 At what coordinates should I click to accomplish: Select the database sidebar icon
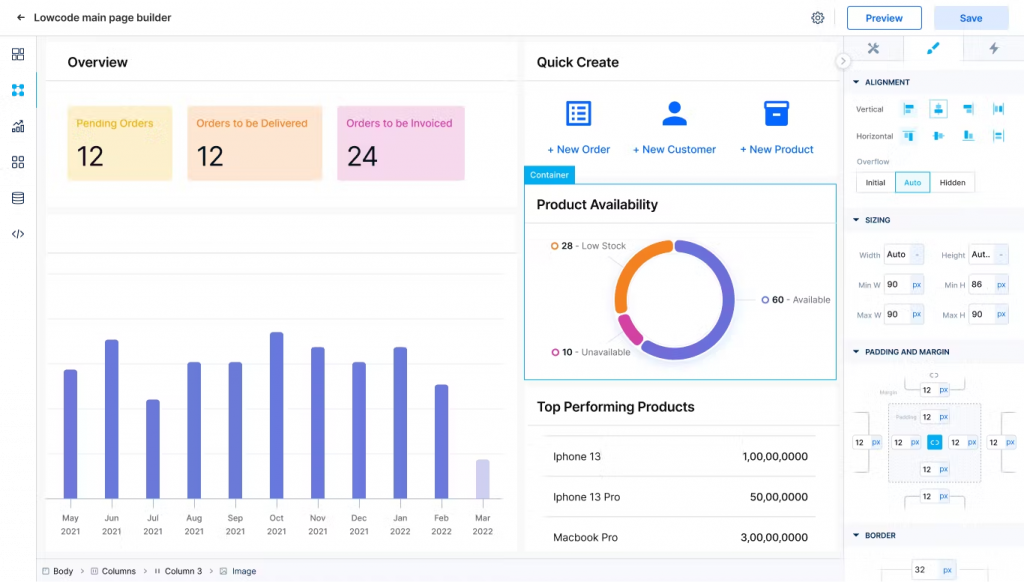[18, 198]
